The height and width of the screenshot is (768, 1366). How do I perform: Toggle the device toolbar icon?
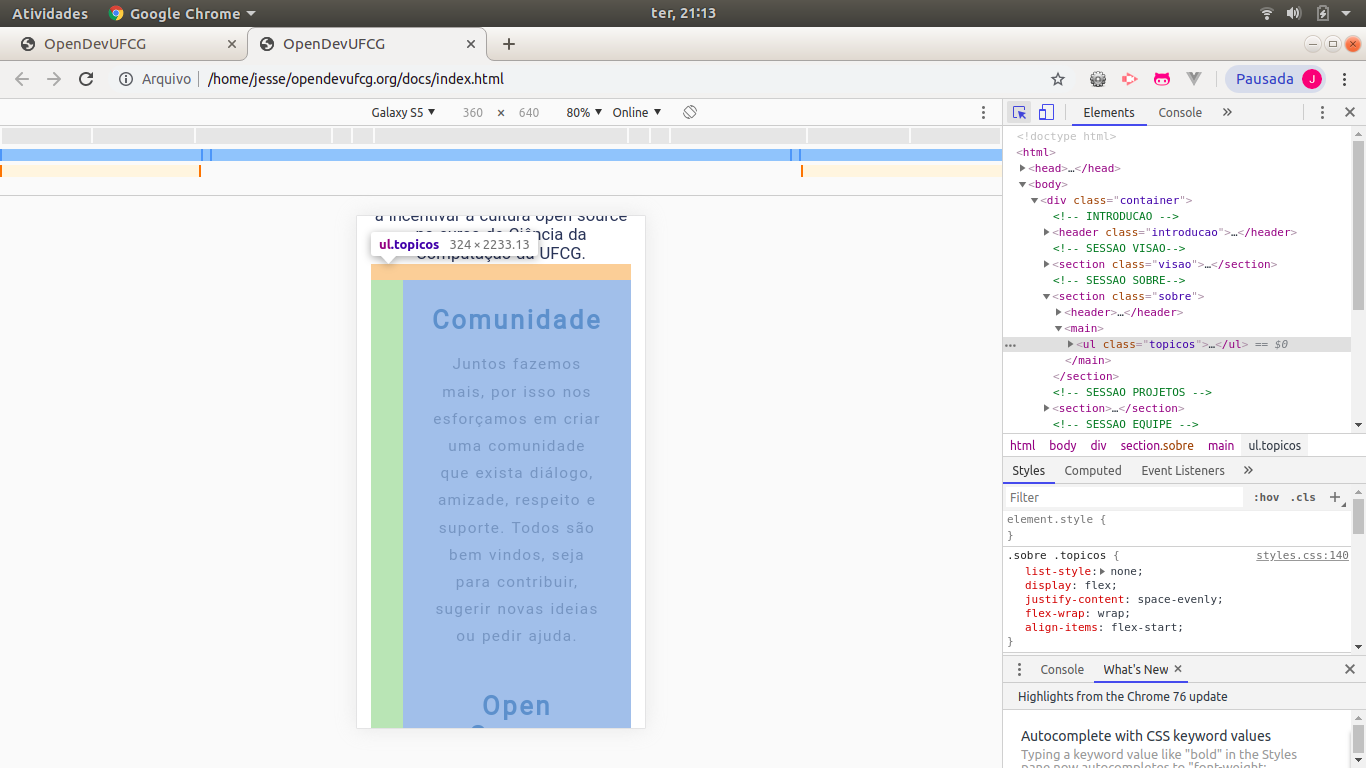pos(1046,112)
